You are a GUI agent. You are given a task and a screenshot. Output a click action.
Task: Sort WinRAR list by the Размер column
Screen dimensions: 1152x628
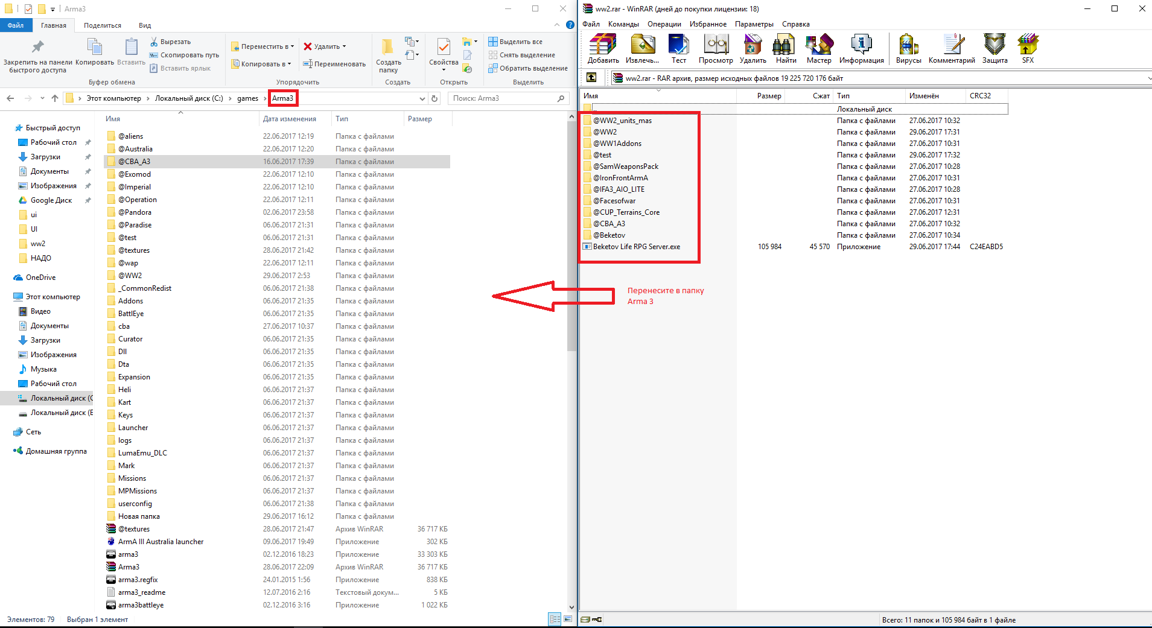(x=760, y=96)
